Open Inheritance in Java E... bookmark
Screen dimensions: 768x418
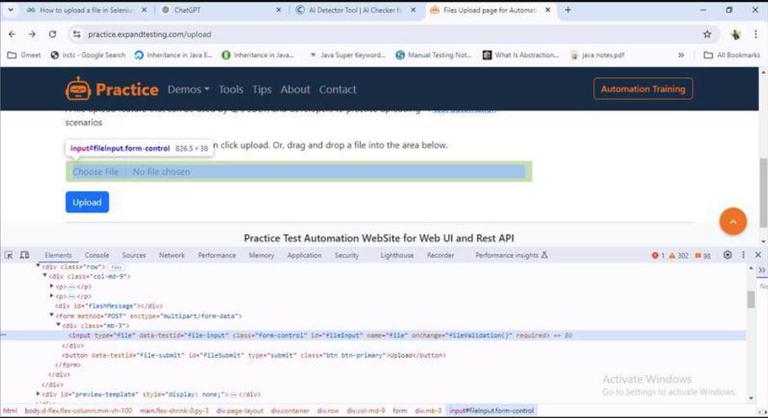click(173, 55)
